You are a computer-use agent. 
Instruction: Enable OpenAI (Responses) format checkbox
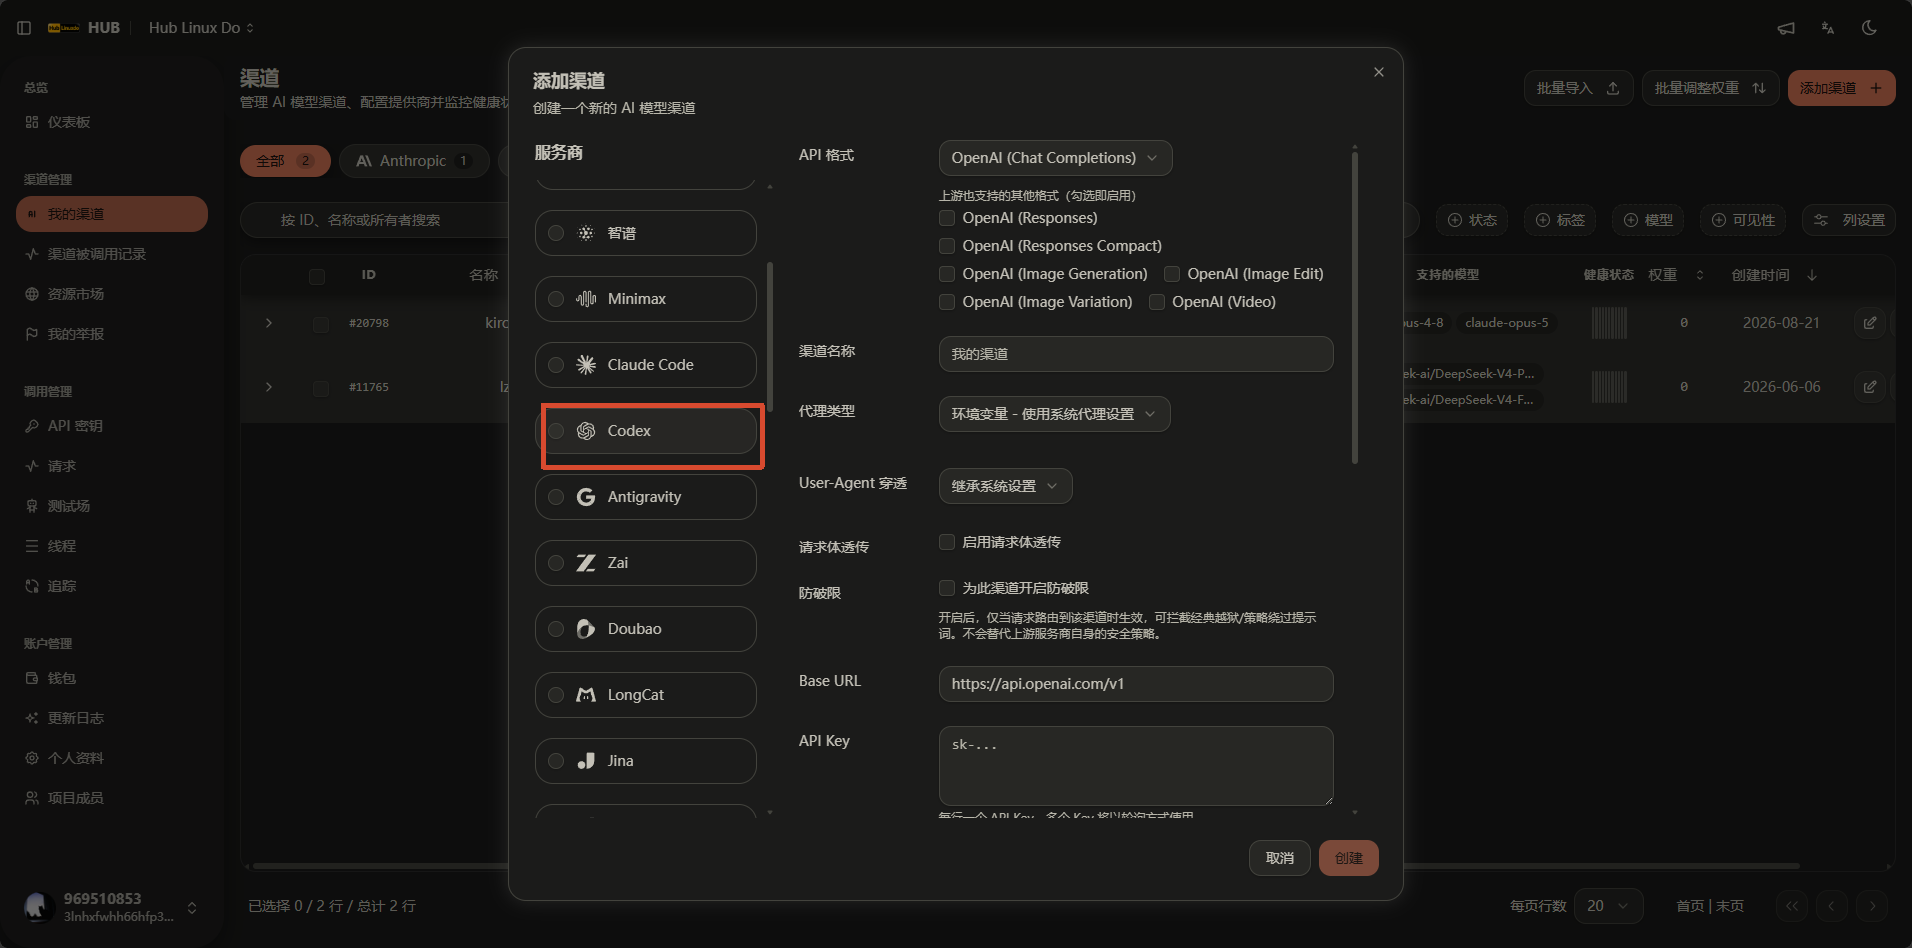947,218
